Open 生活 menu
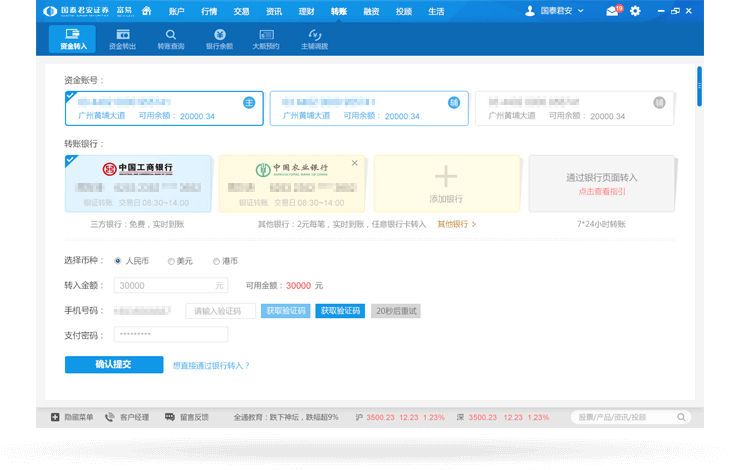The image size is (740, 470). (x=436, y=11)
